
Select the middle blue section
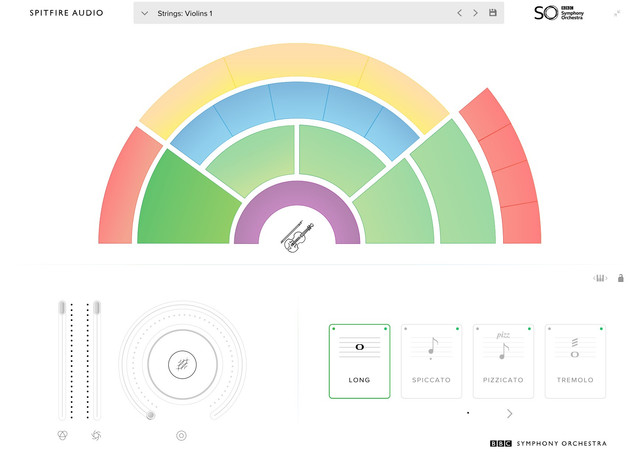click(298, 99)
